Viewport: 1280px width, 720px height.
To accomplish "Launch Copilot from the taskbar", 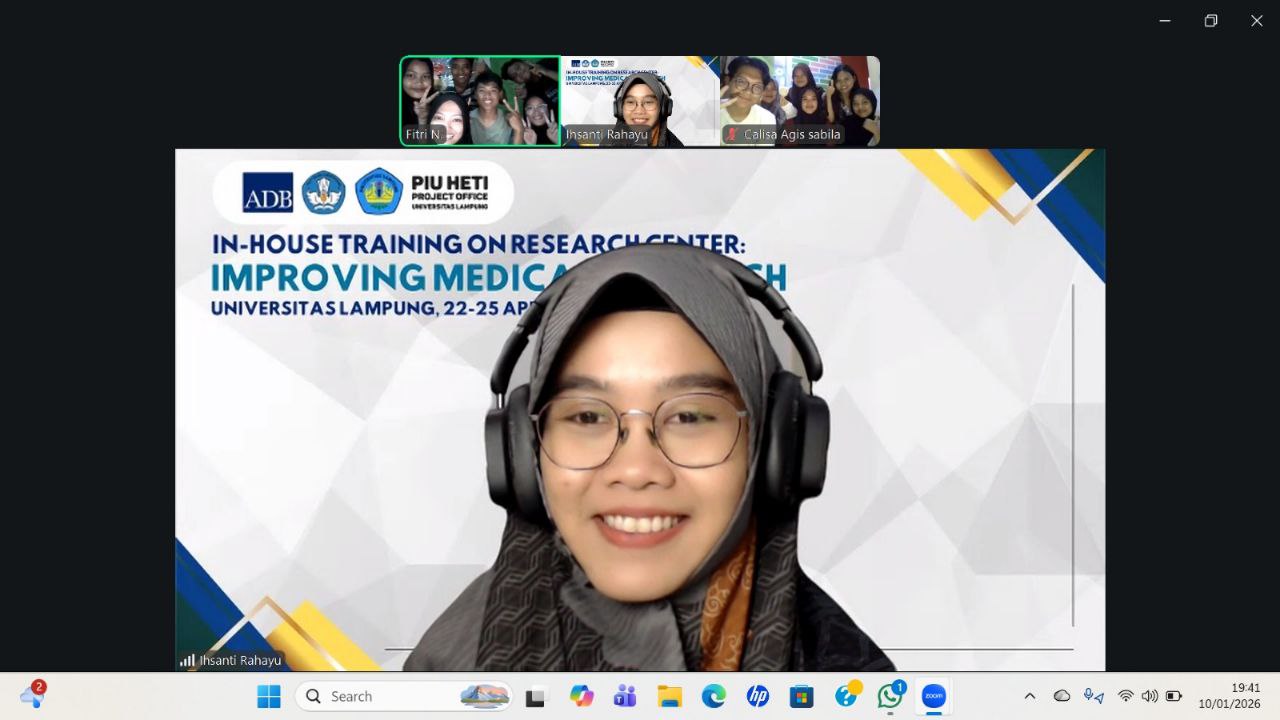I will click(x=581, y=696).
